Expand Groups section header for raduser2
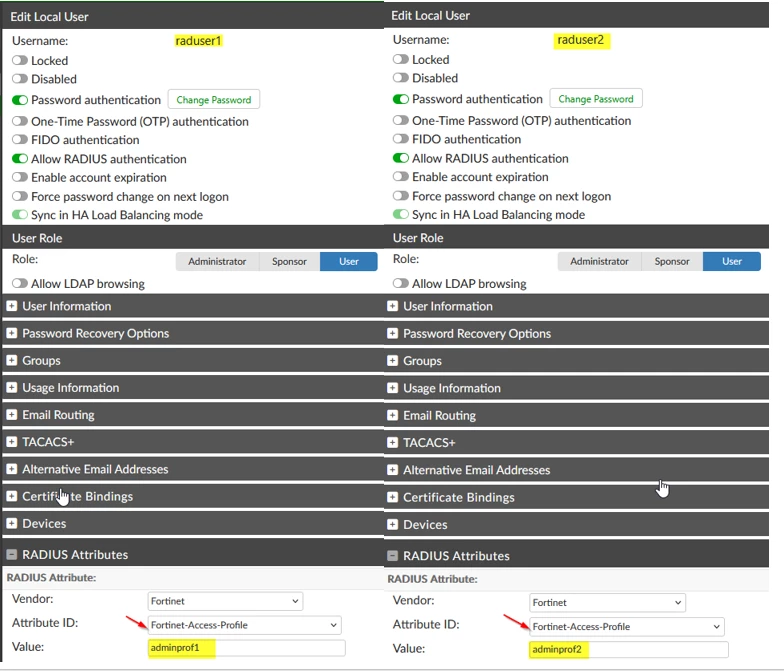The height and width of the screenshot is (671, 784). [x=576, y=360]
